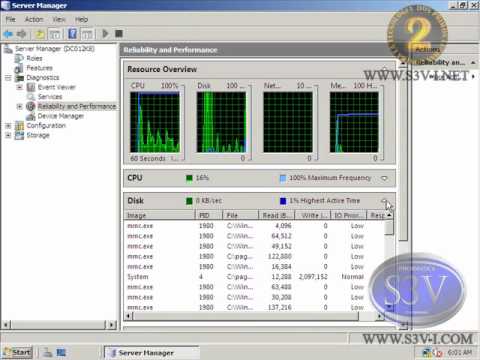This screenshot has height=360, width=480.
Task: Click green CPU percentage swatch
Action: tap(189, 178)
